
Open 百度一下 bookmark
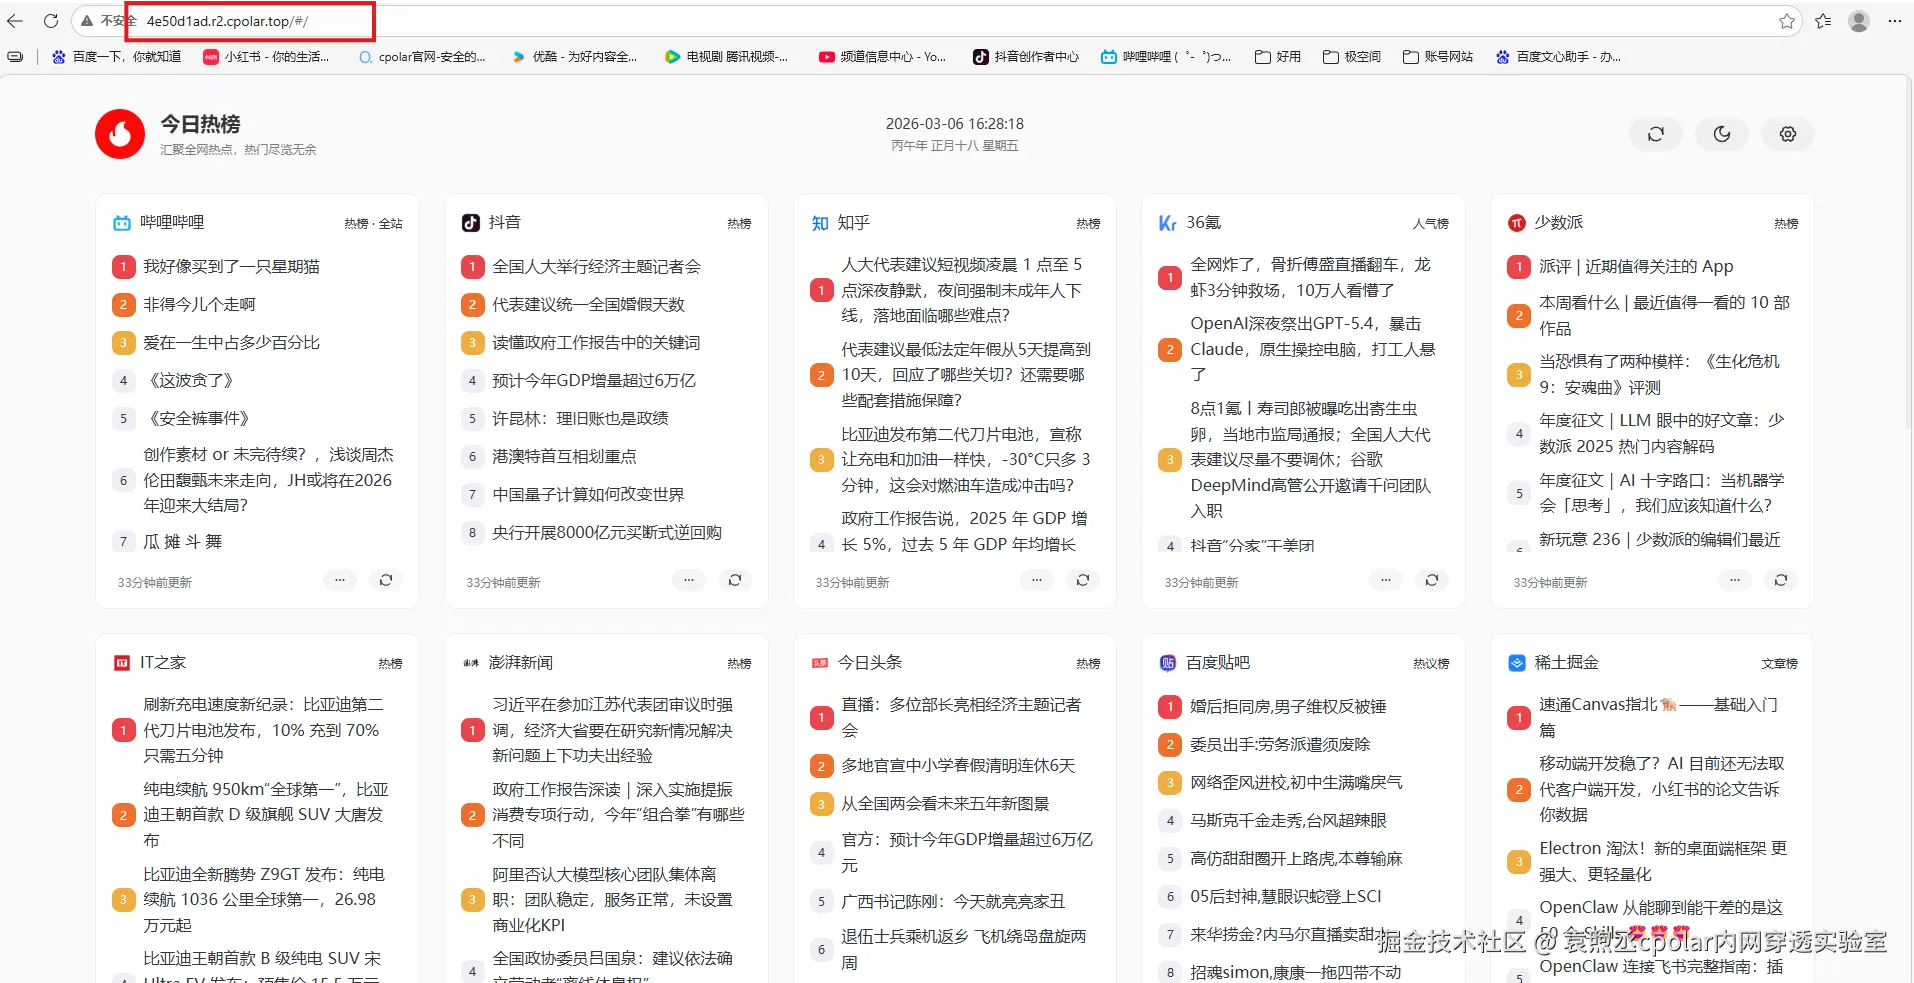point(117,57)
